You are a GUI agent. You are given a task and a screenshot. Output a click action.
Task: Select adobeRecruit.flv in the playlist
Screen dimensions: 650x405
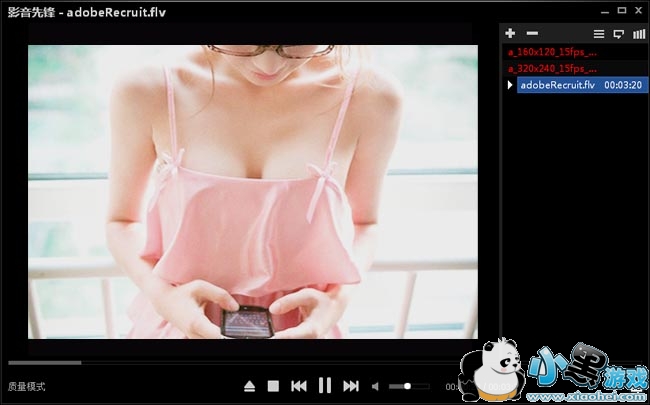coord(582,85)
